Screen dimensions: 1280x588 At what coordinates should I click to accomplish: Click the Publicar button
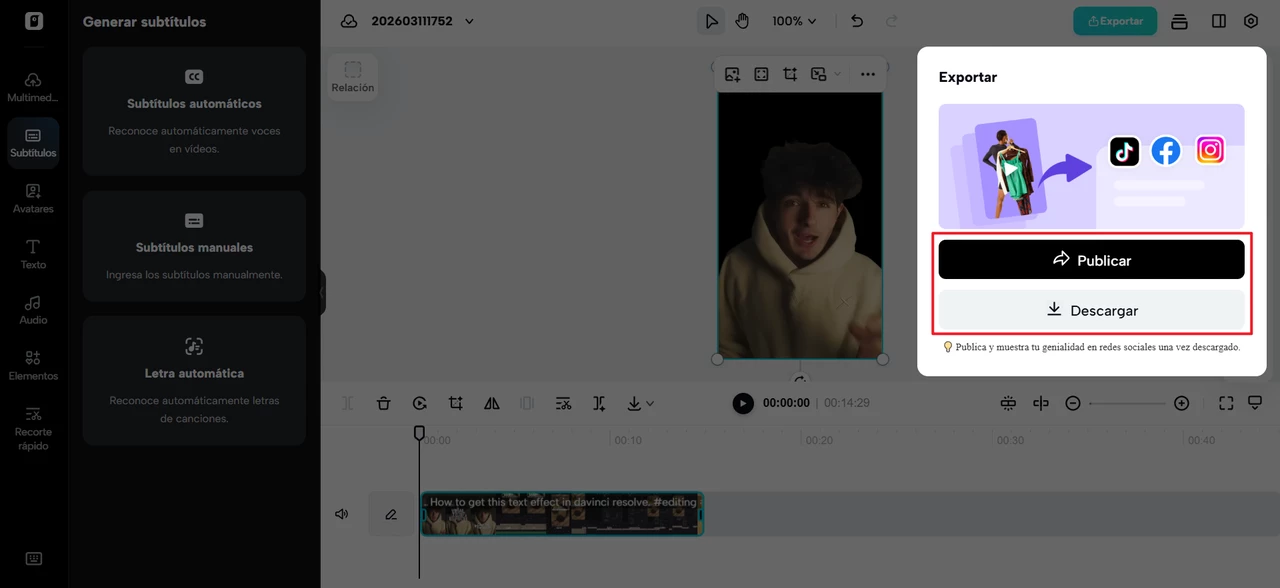pos(1091,260)
